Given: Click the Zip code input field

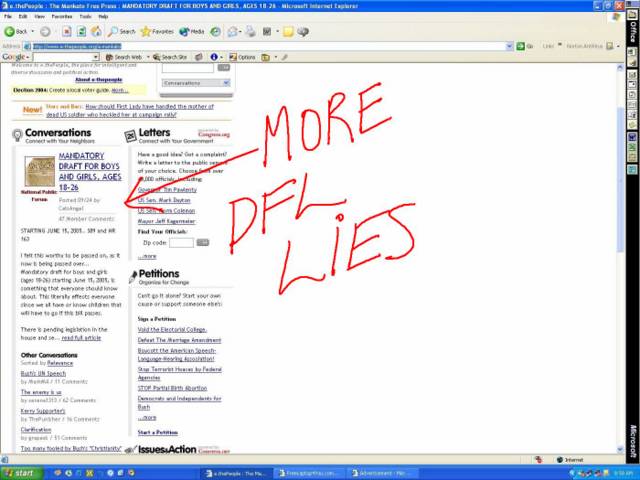Looking at the screenshot, I should (181, 243).
